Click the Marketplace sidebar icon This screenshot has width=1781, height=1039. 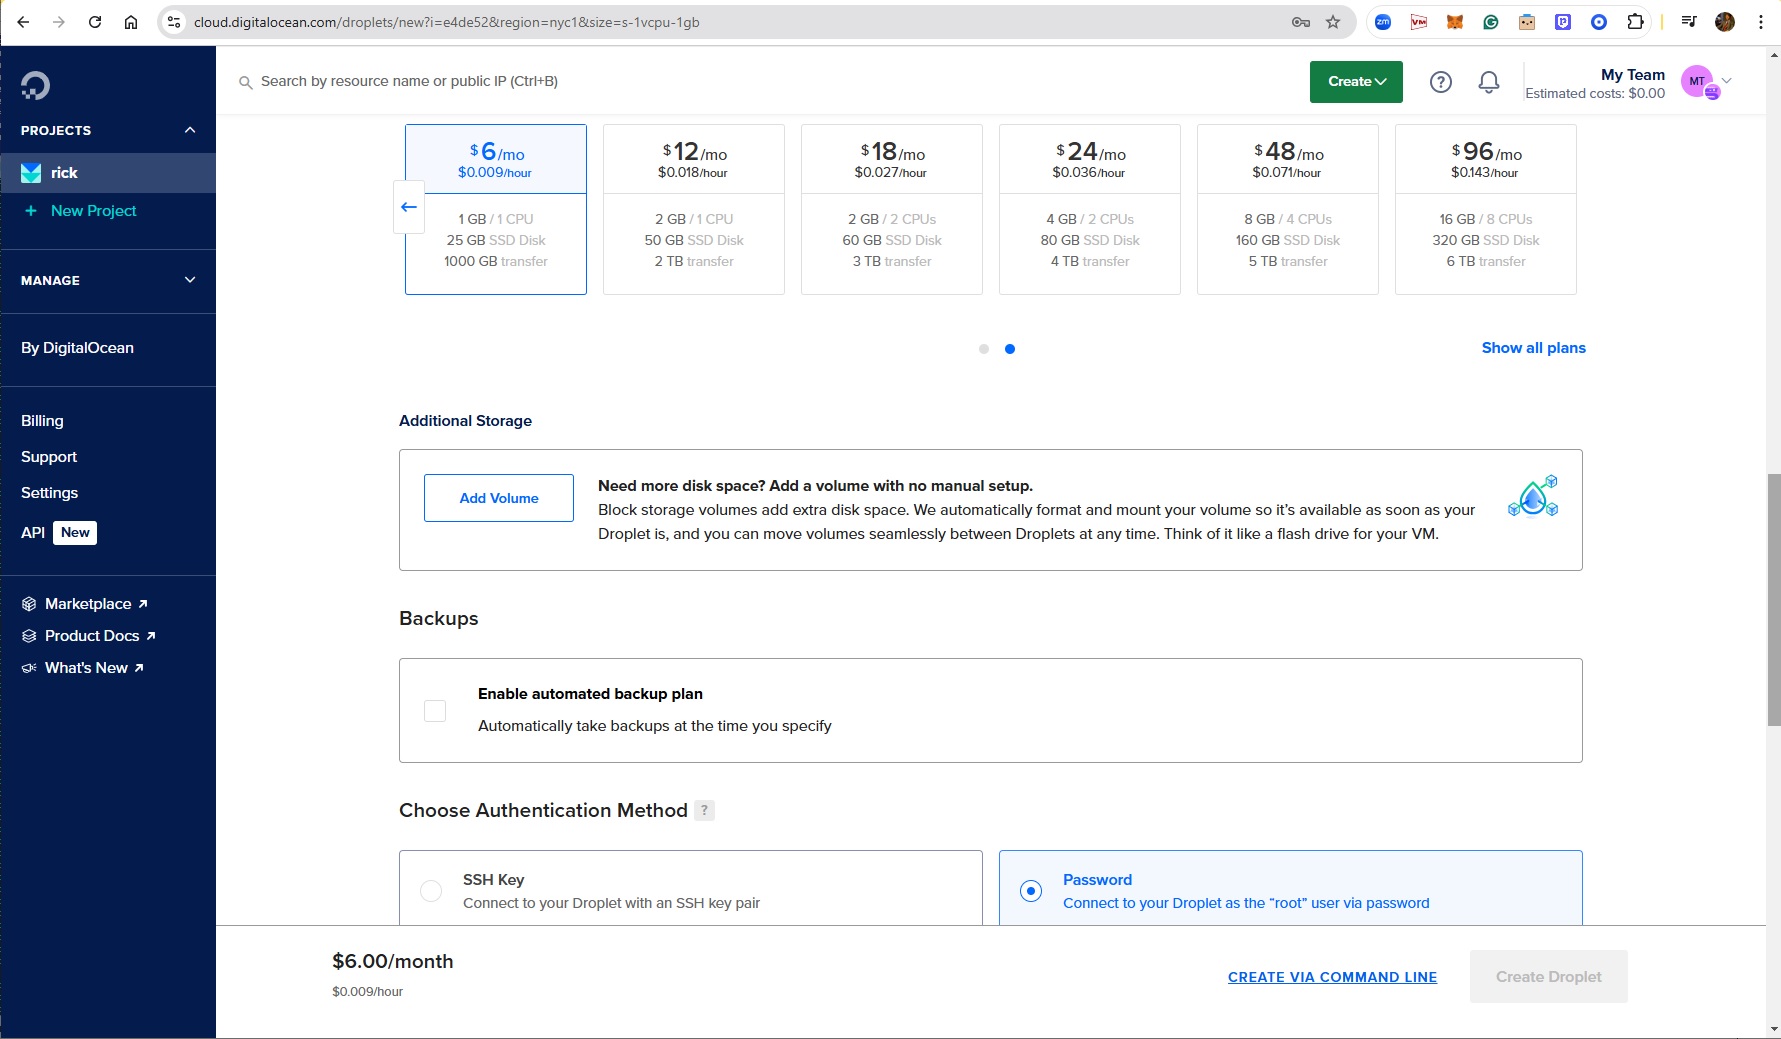(29, 604)
